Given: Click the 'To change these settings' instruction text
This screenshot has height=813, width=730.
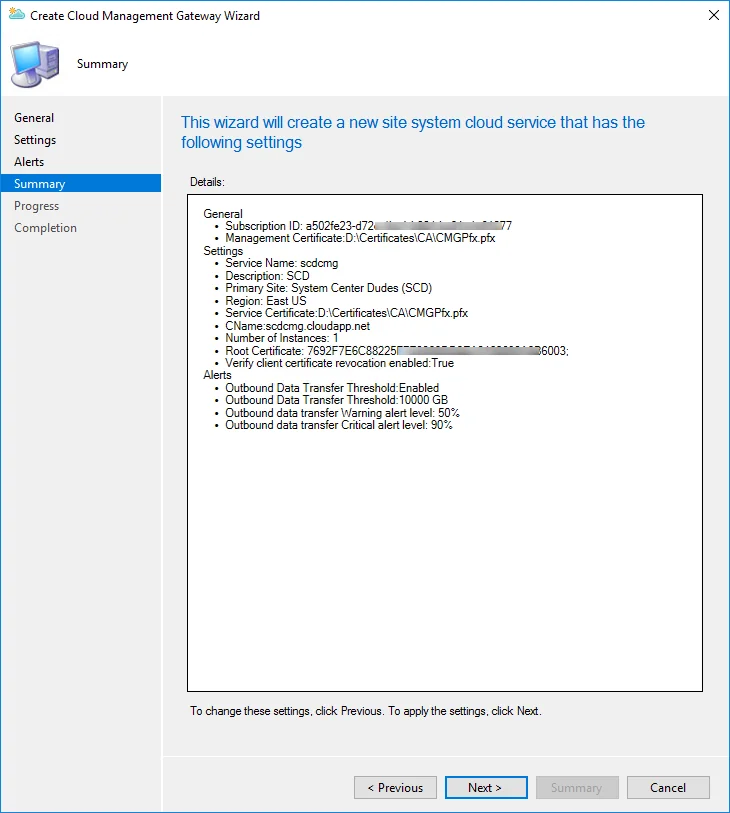Looking at the screenshot, I should pos(366,711).
